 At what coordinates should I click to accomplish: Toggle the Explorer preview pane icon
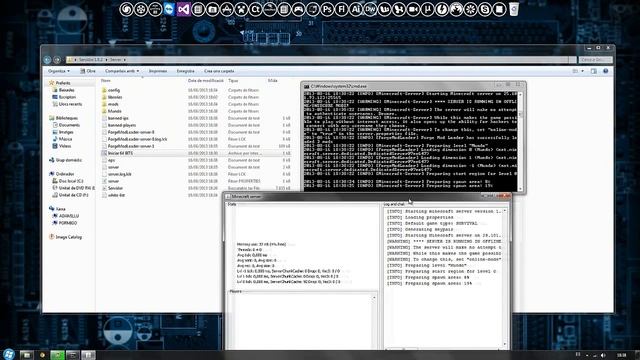tap(594, 71)
